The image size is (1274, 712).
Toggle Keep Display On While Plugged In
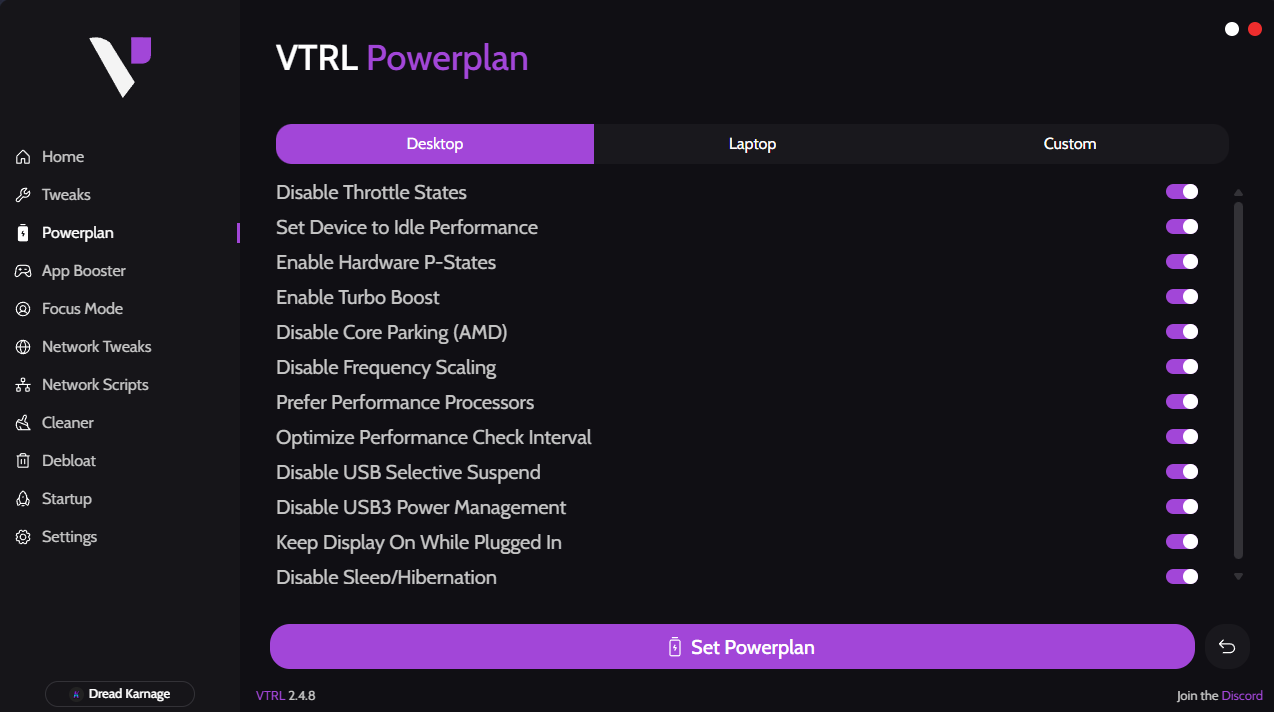[x=1182, y=542]
